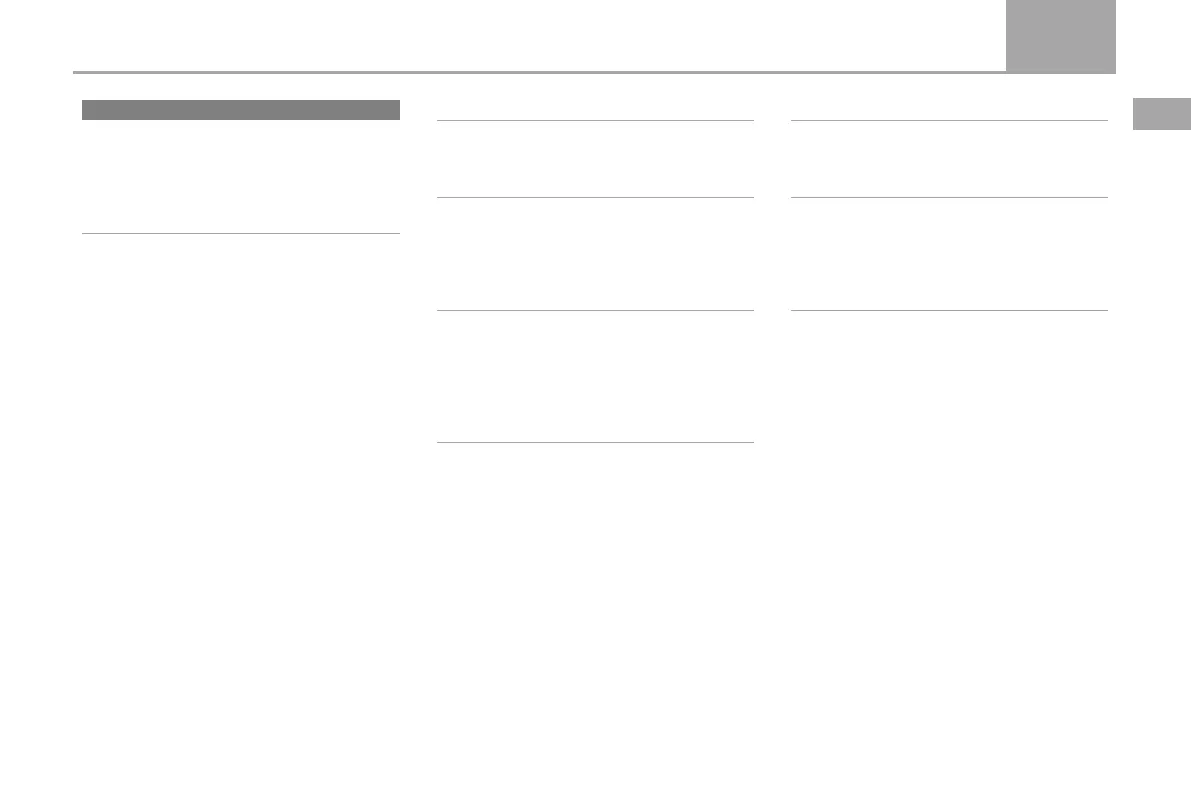Select blank section under the dark gray bar
1191x794 pixels.
[x=241, y=176]
